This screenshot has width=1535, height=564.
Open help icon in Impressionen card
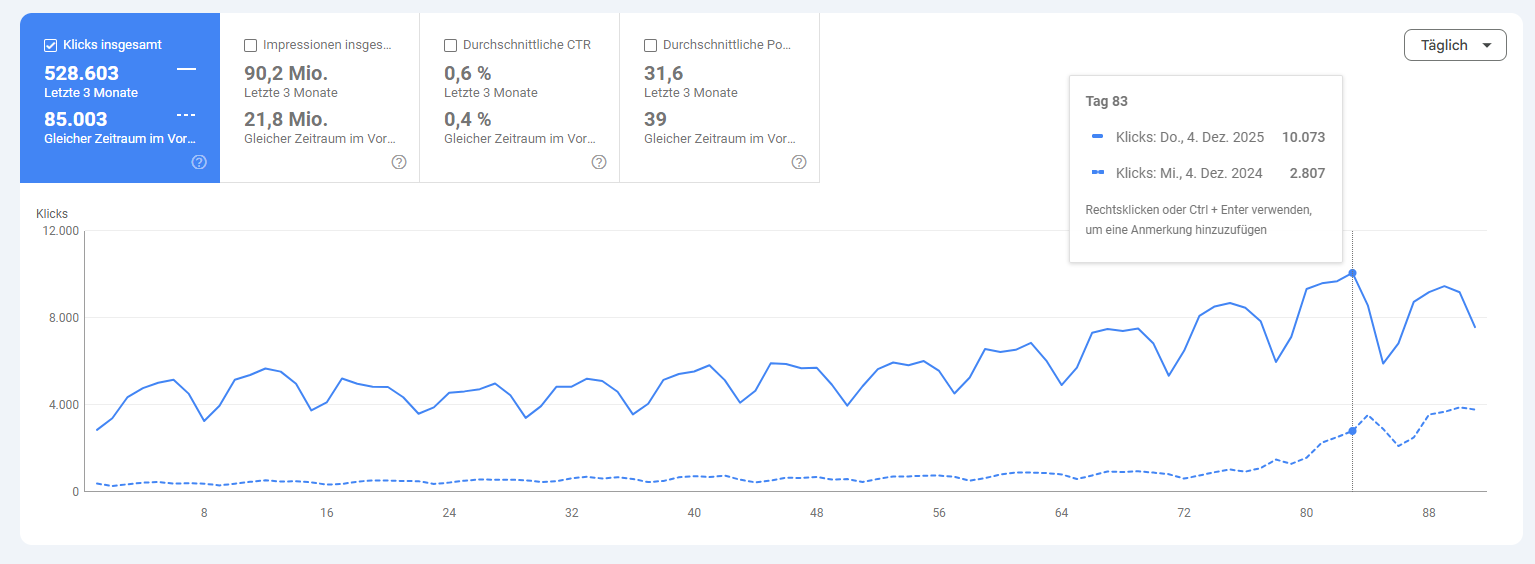pos(399,162)
